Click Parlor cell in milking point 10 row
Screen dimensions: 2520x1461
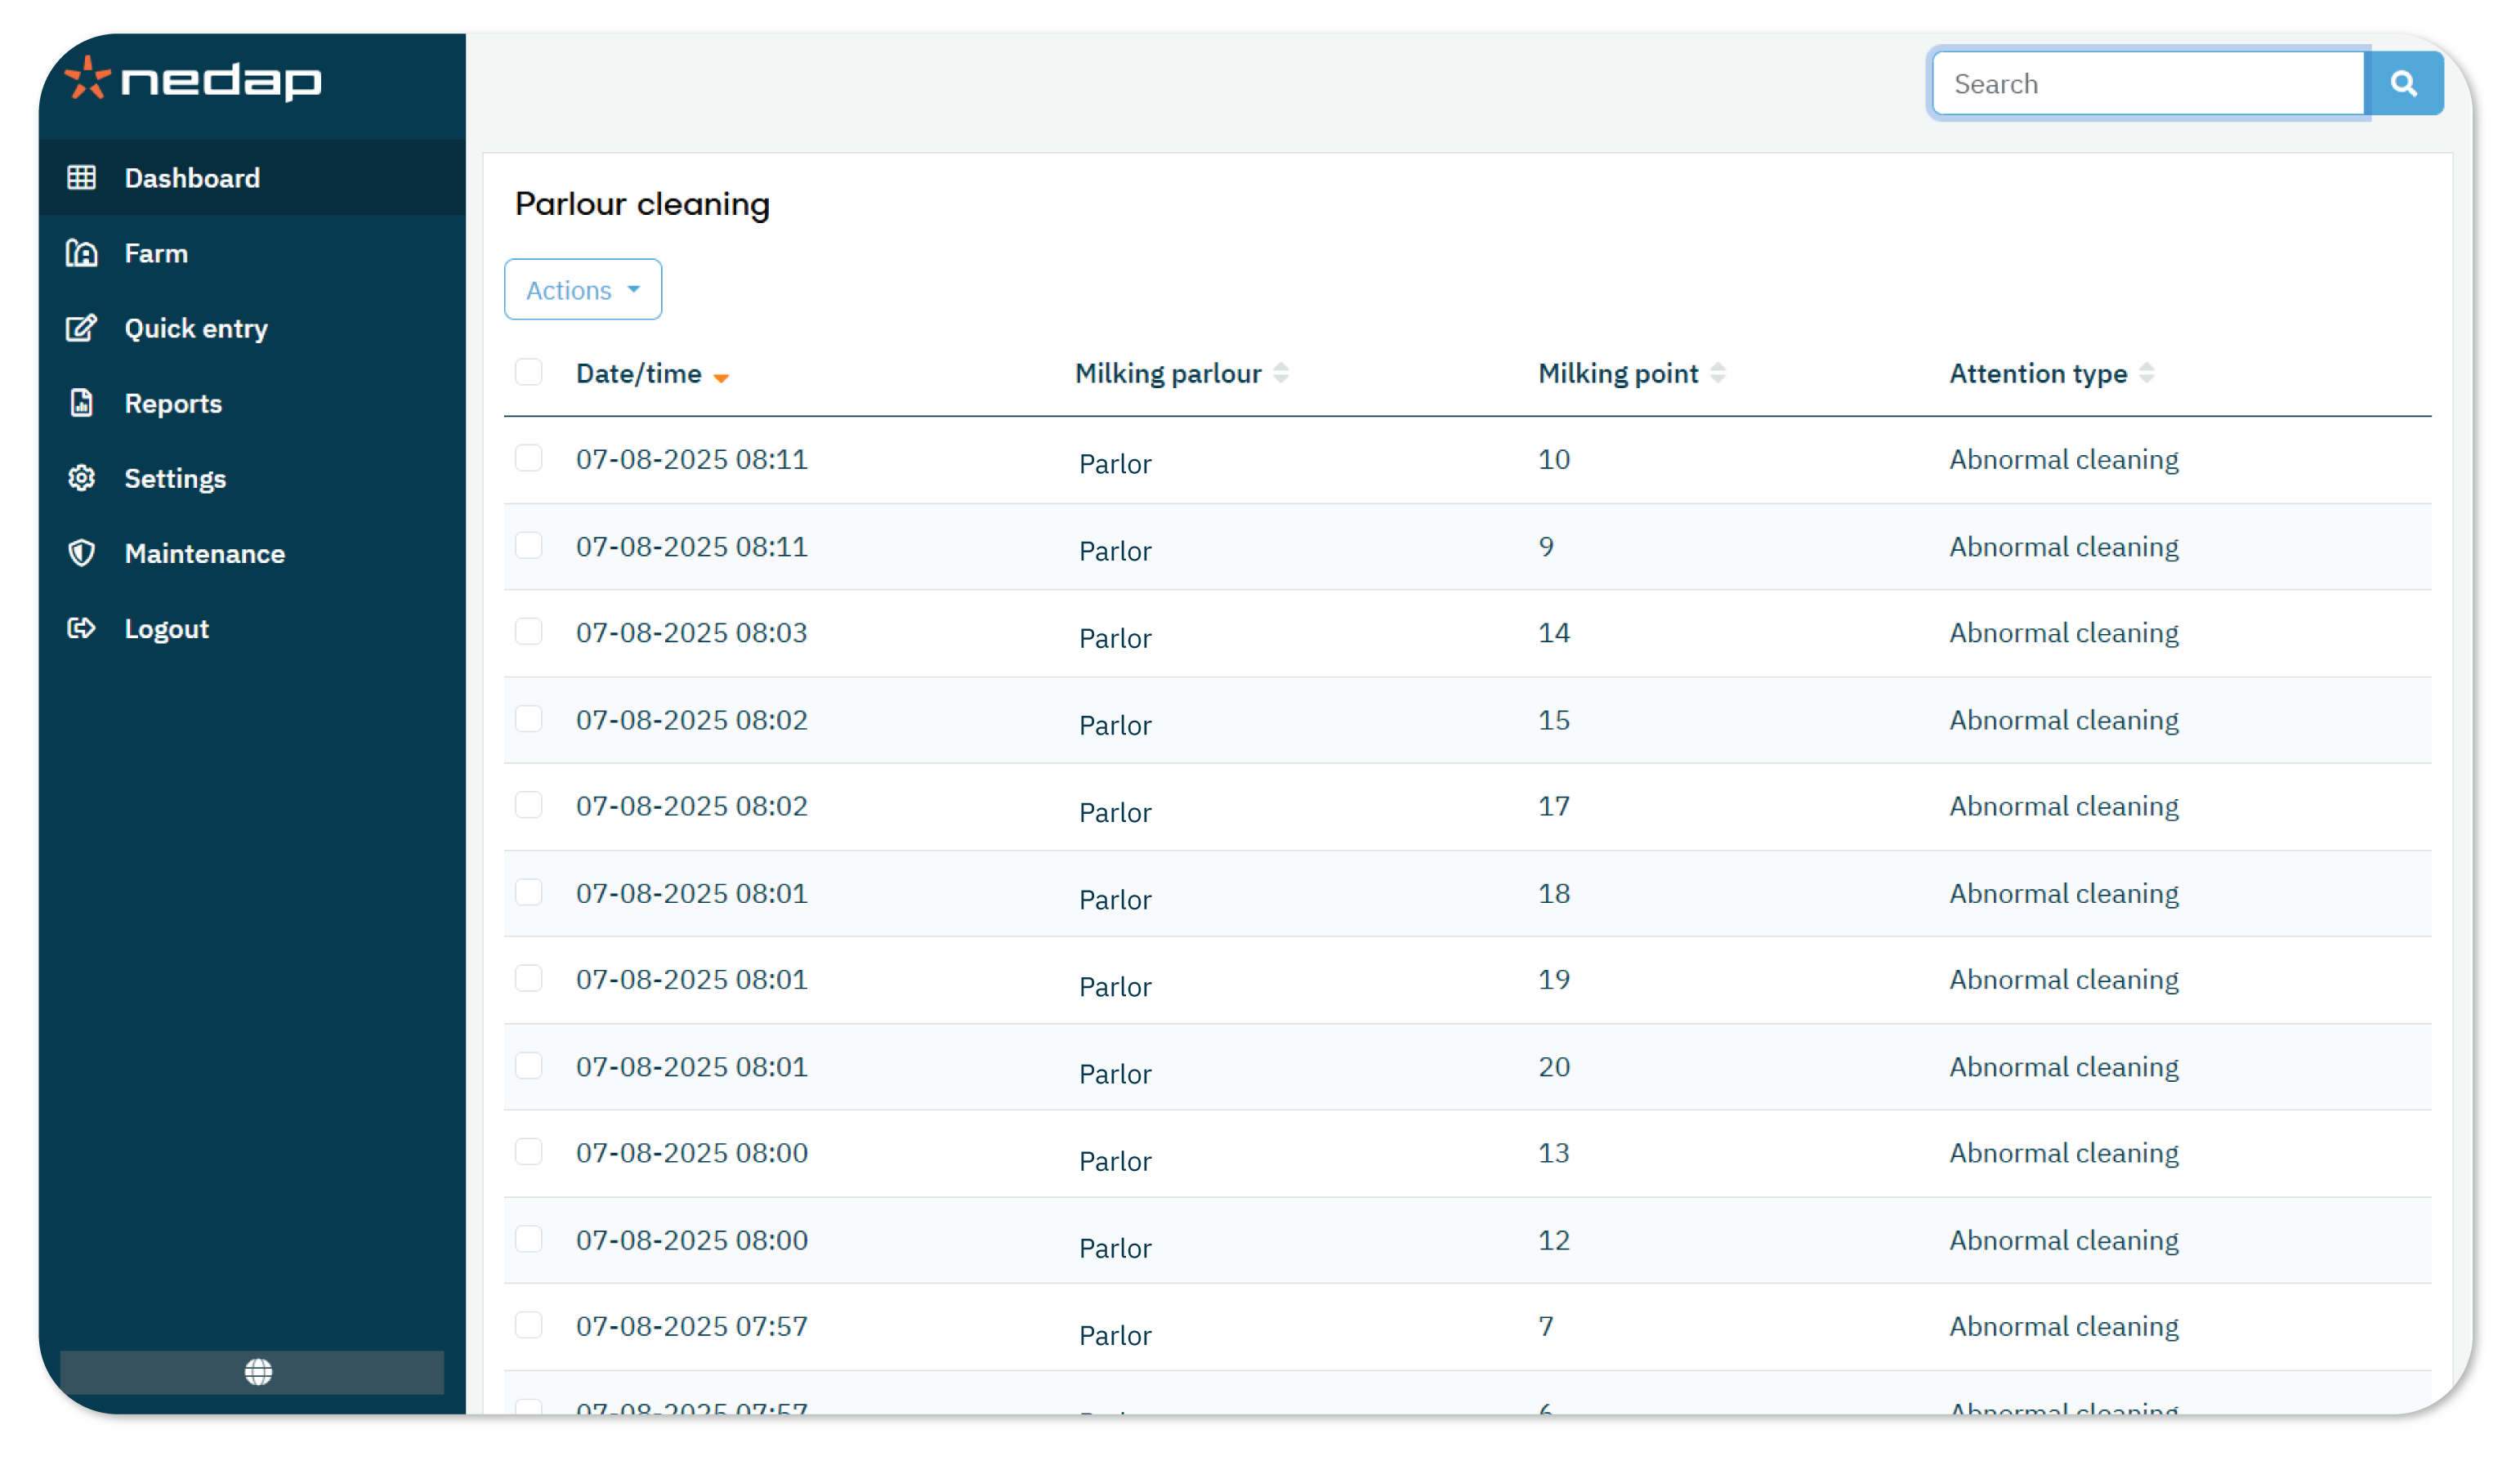coord(1115,464)
